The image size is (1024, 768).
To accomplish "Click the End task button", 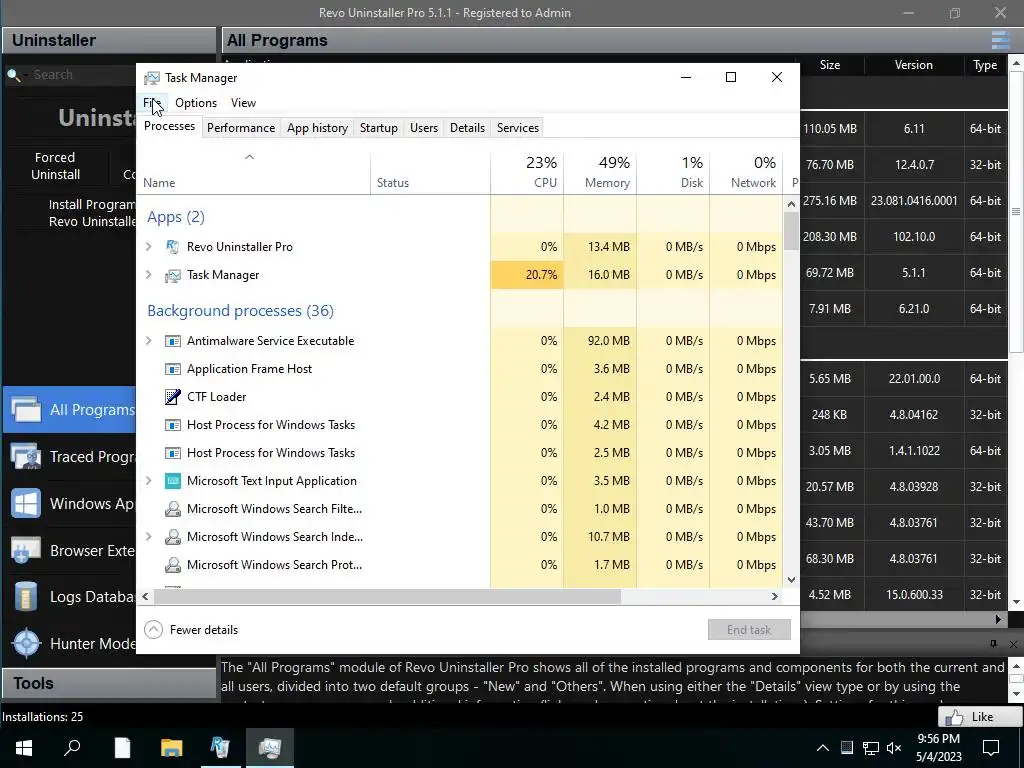I will point(749,630).
